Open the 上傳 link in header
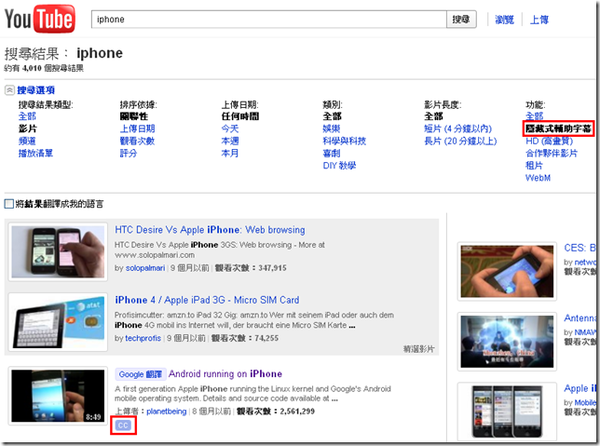600x446 pixels. [539, 20]
